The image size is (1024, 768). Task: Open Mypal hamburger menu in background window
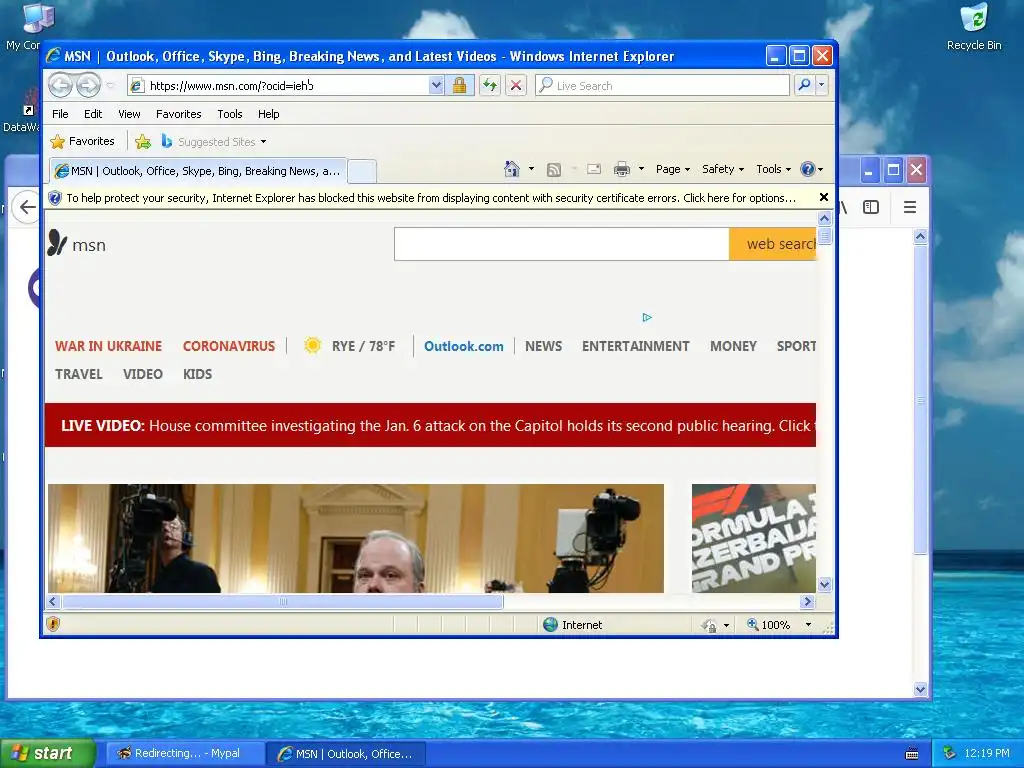[910, 207]
